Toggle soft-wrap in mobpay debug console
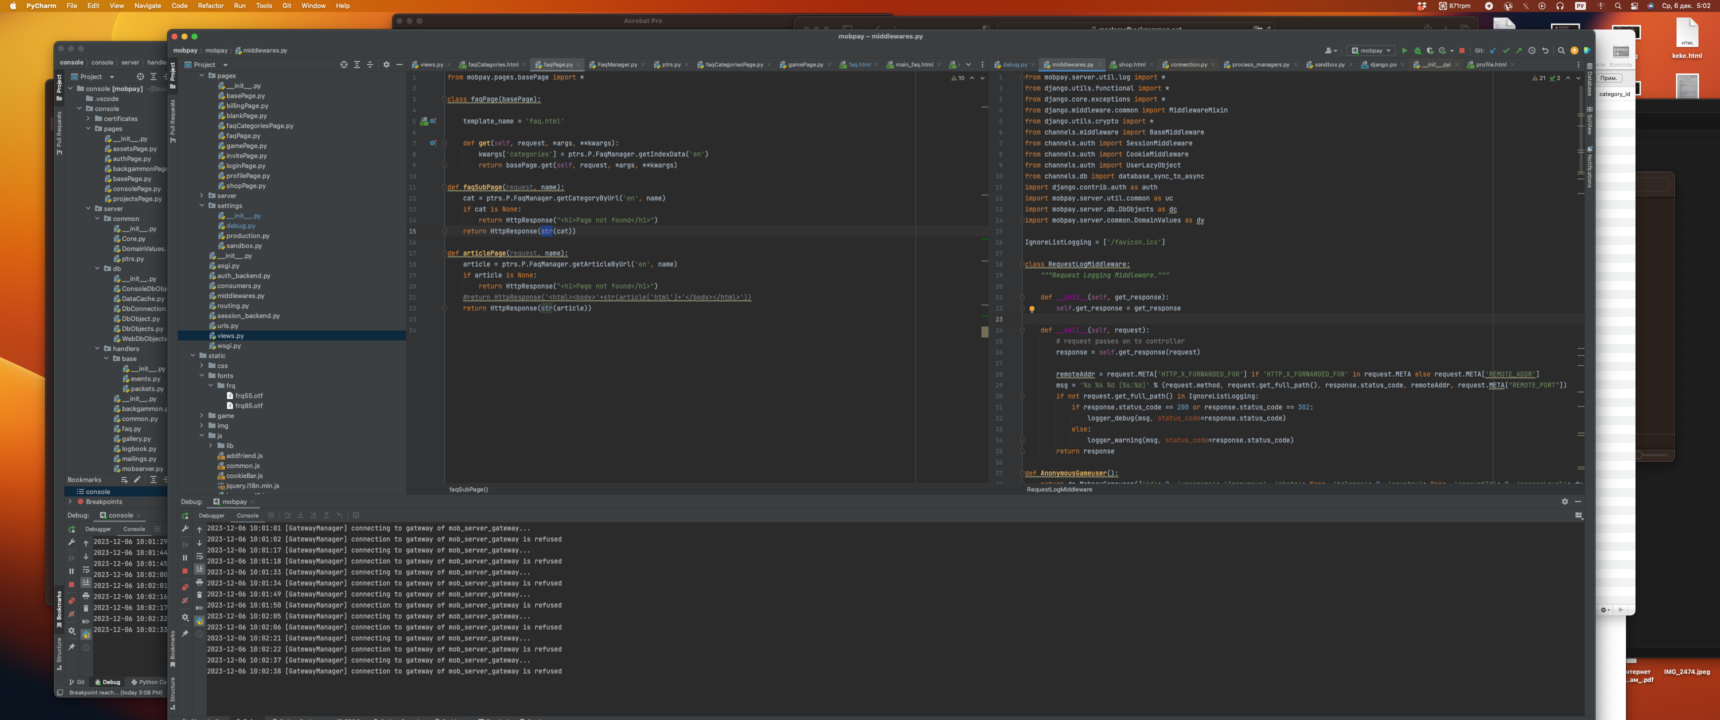The height and width of the screenshot is (720, 1720). (x=199, y=556)
